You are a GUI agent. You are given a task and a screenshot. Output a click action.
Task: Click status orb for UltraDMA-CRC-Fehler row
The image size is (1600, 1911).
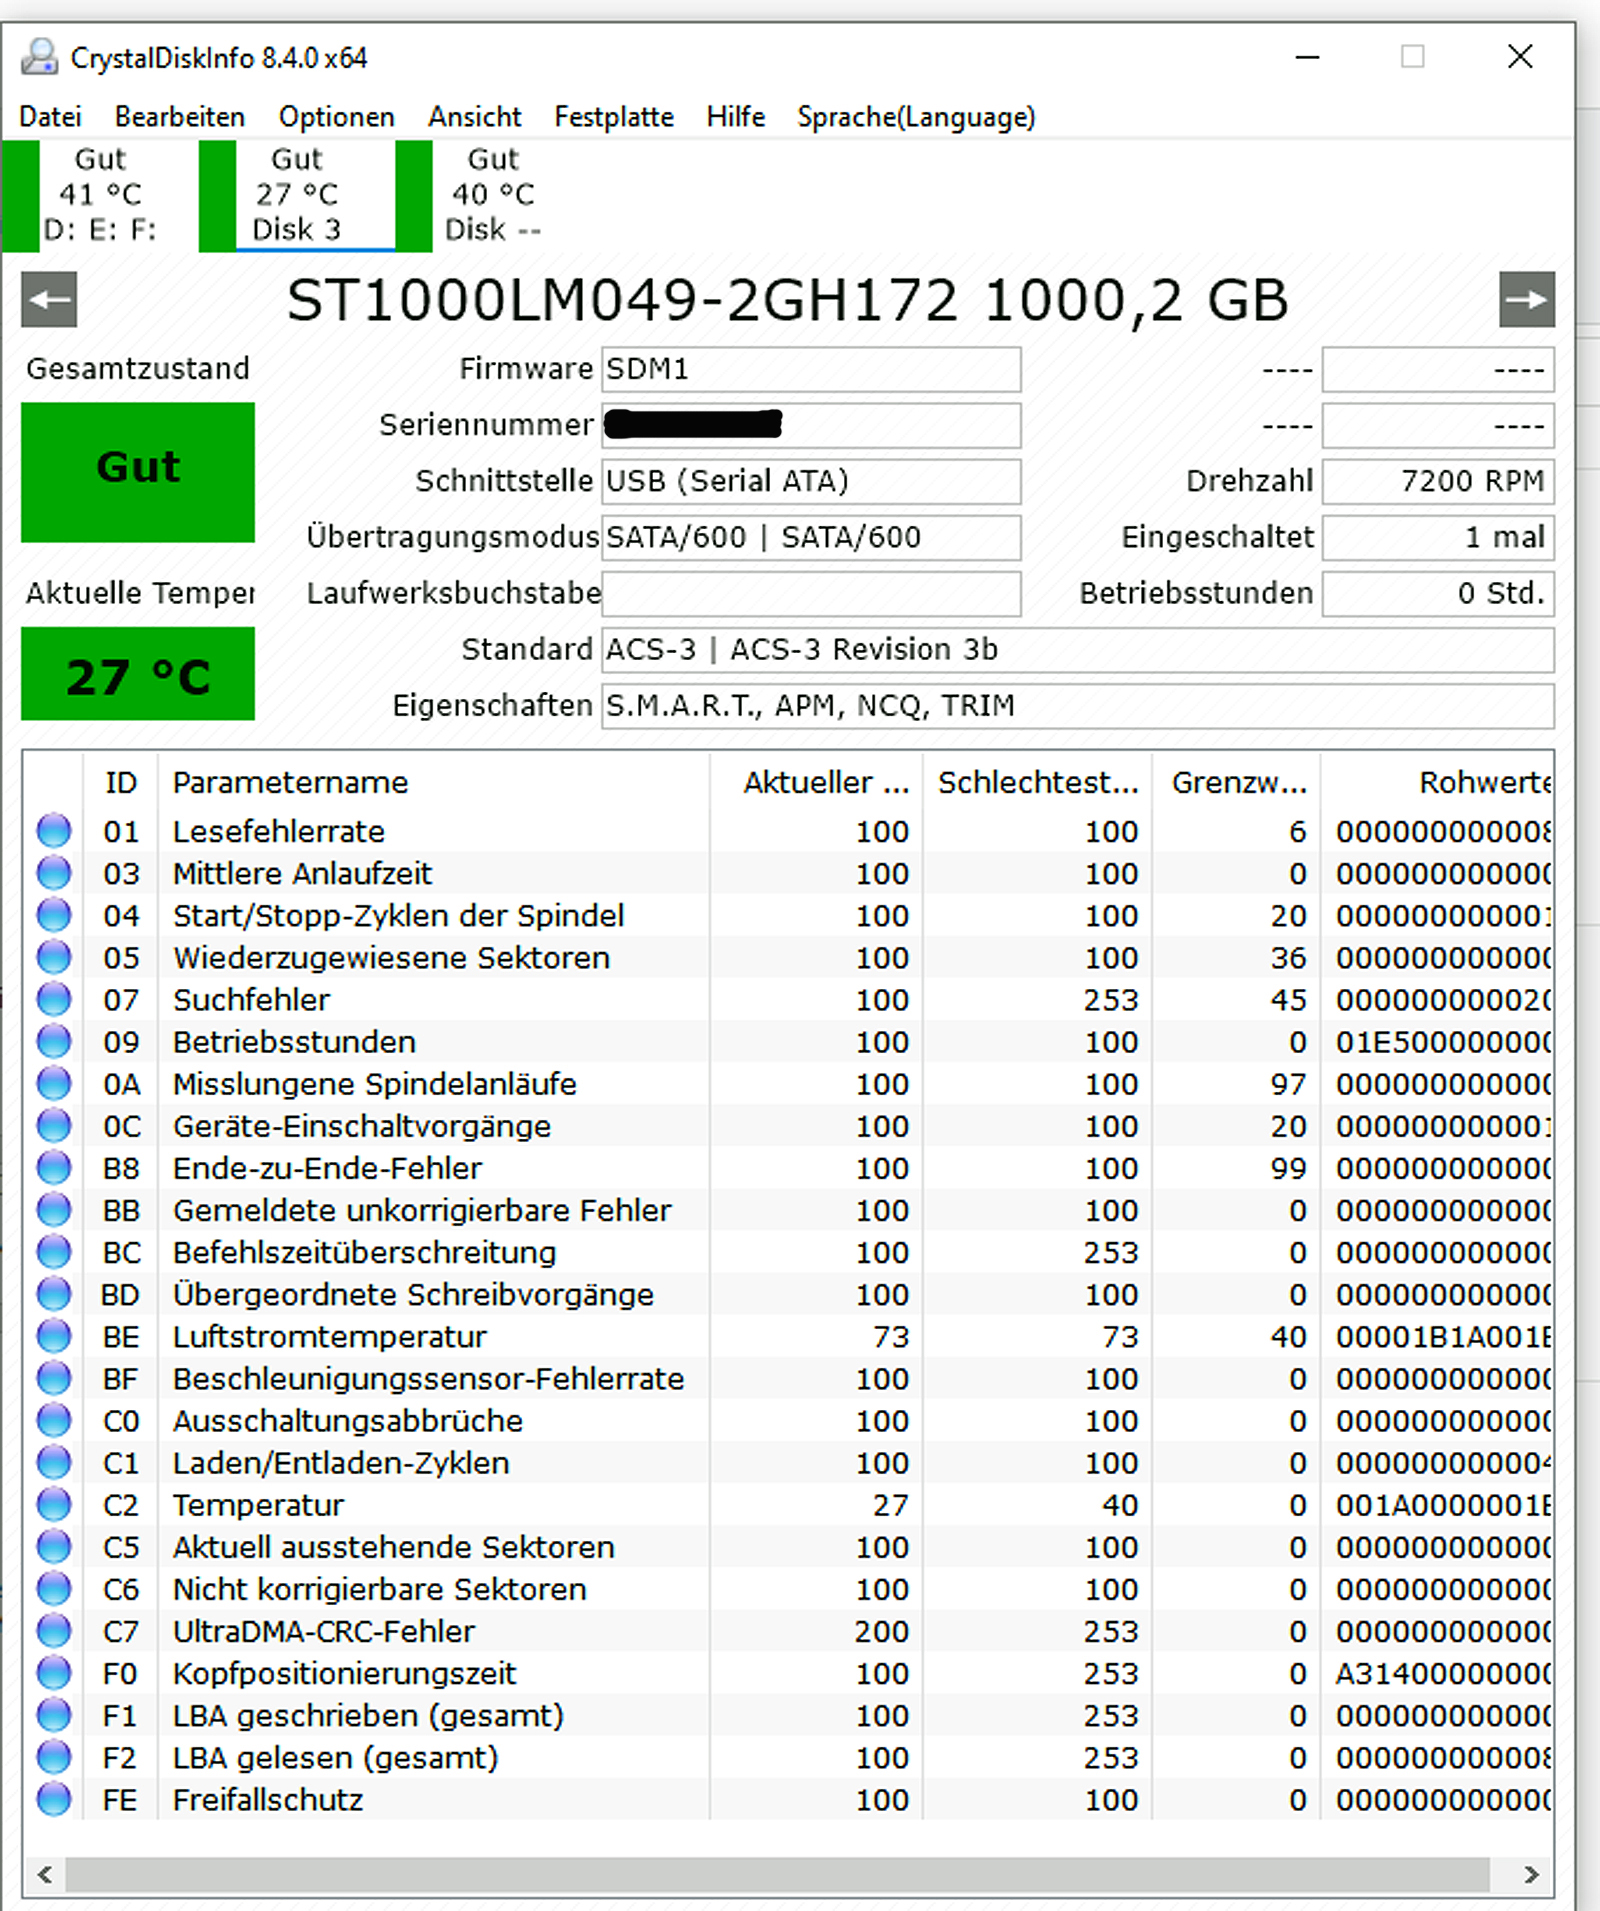(54, 1631)
